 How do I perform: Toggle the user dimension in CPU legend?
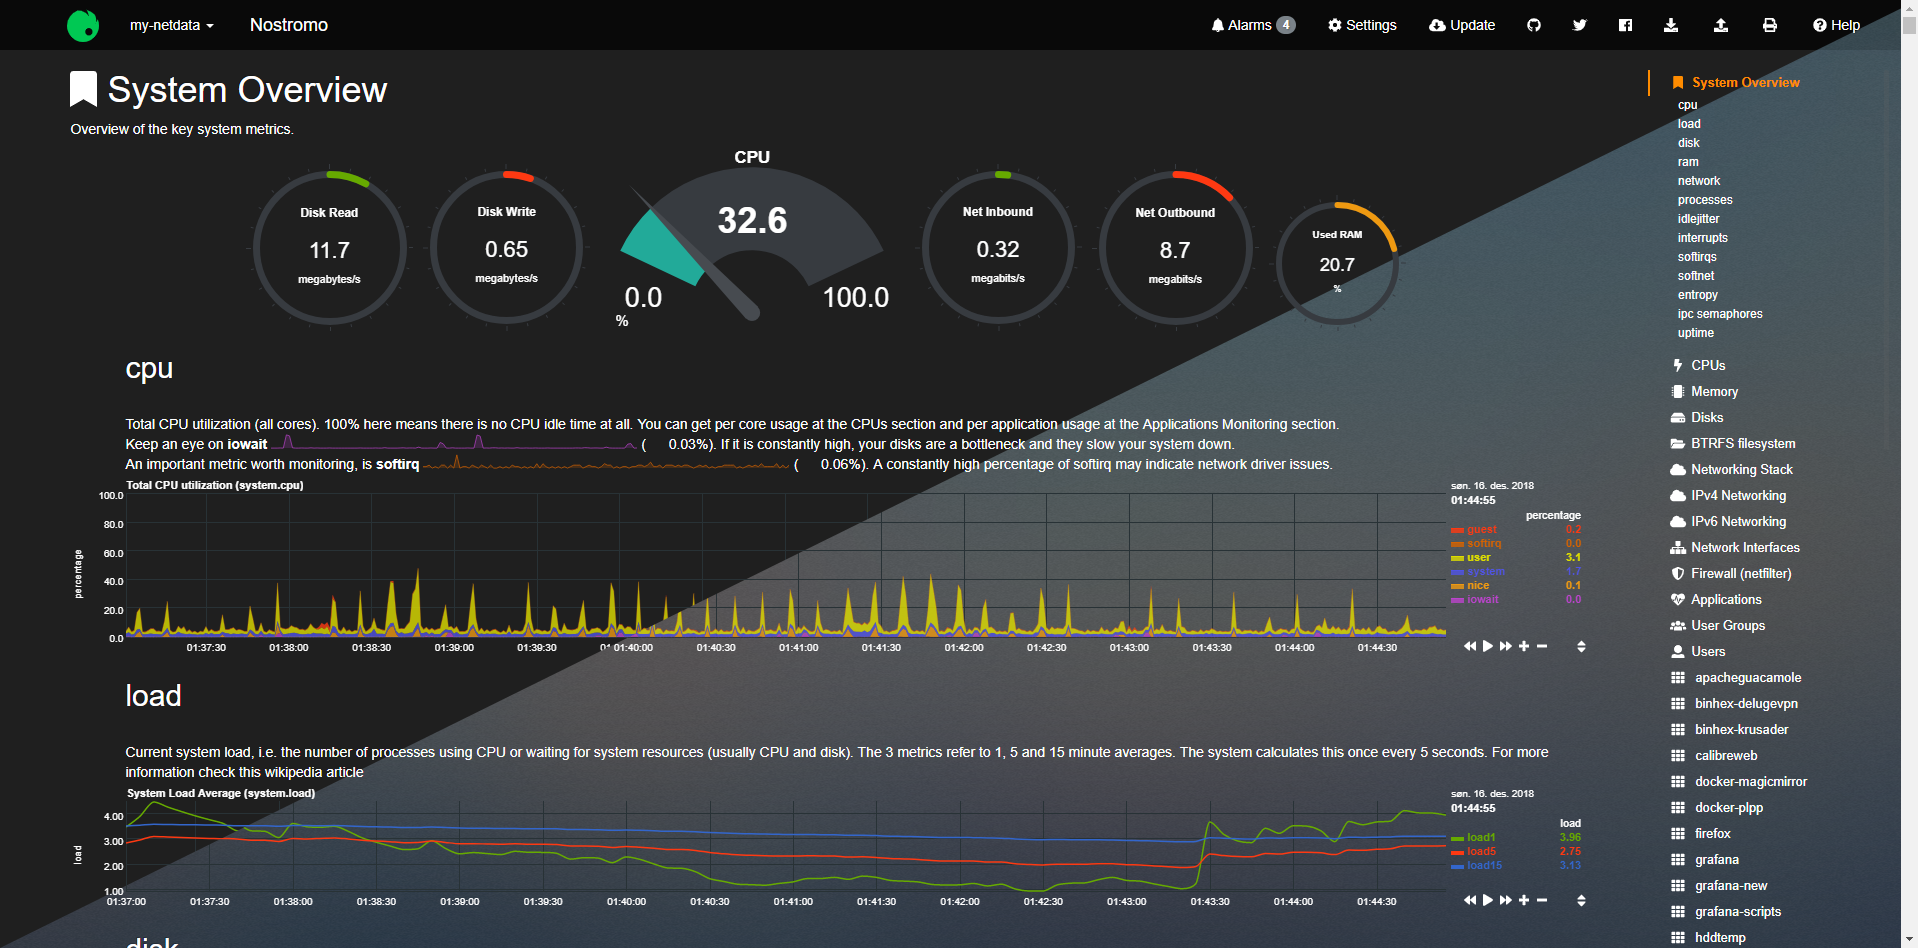pos(1478,558)
